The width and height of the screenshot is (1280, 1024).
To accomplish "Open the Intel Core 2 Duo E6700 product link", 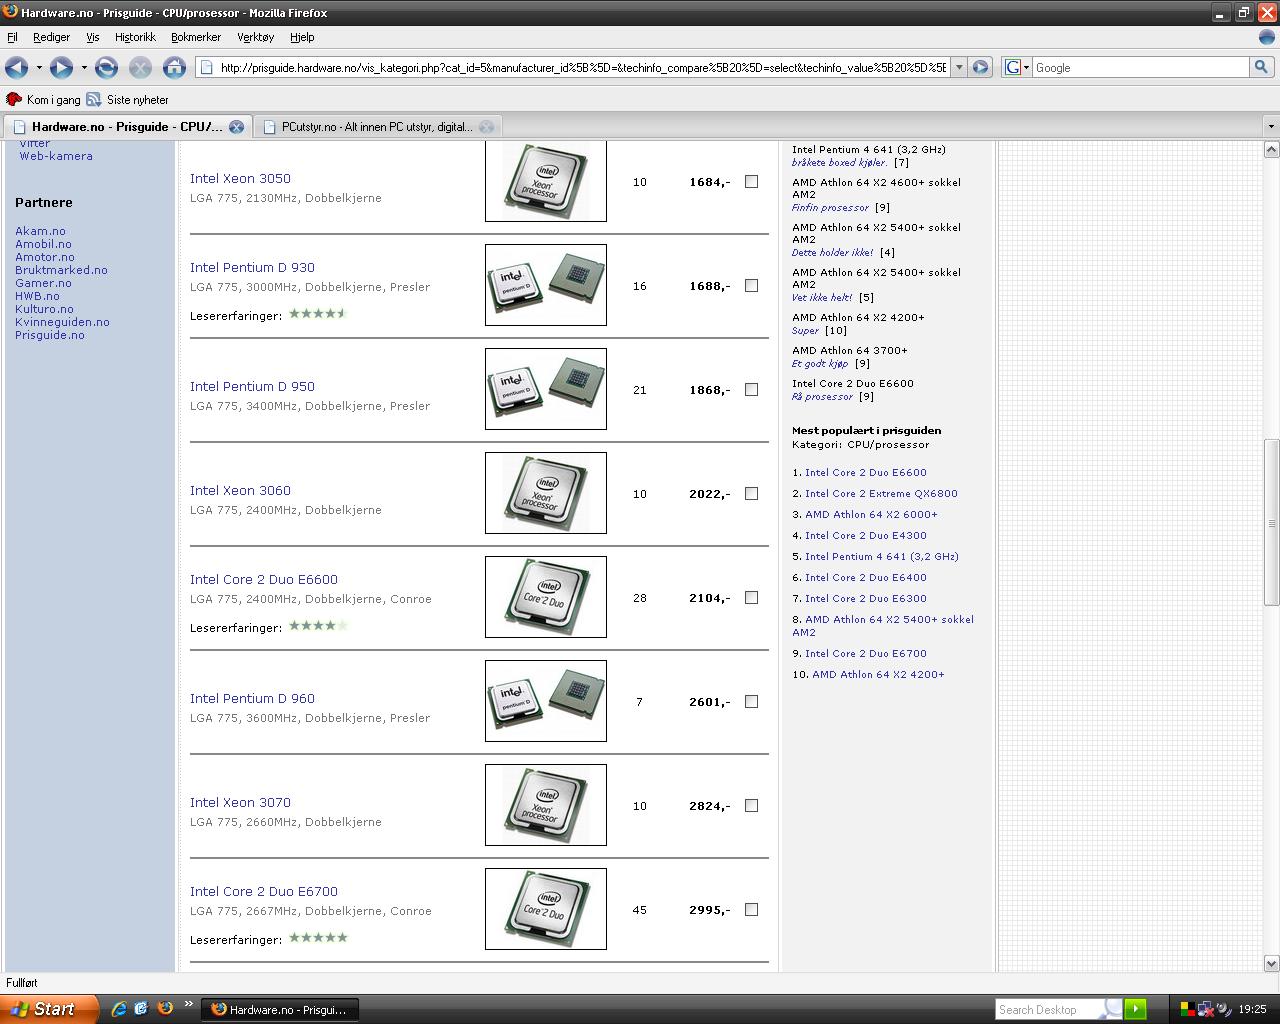I will pyautogui.click(x=264, y=891).
